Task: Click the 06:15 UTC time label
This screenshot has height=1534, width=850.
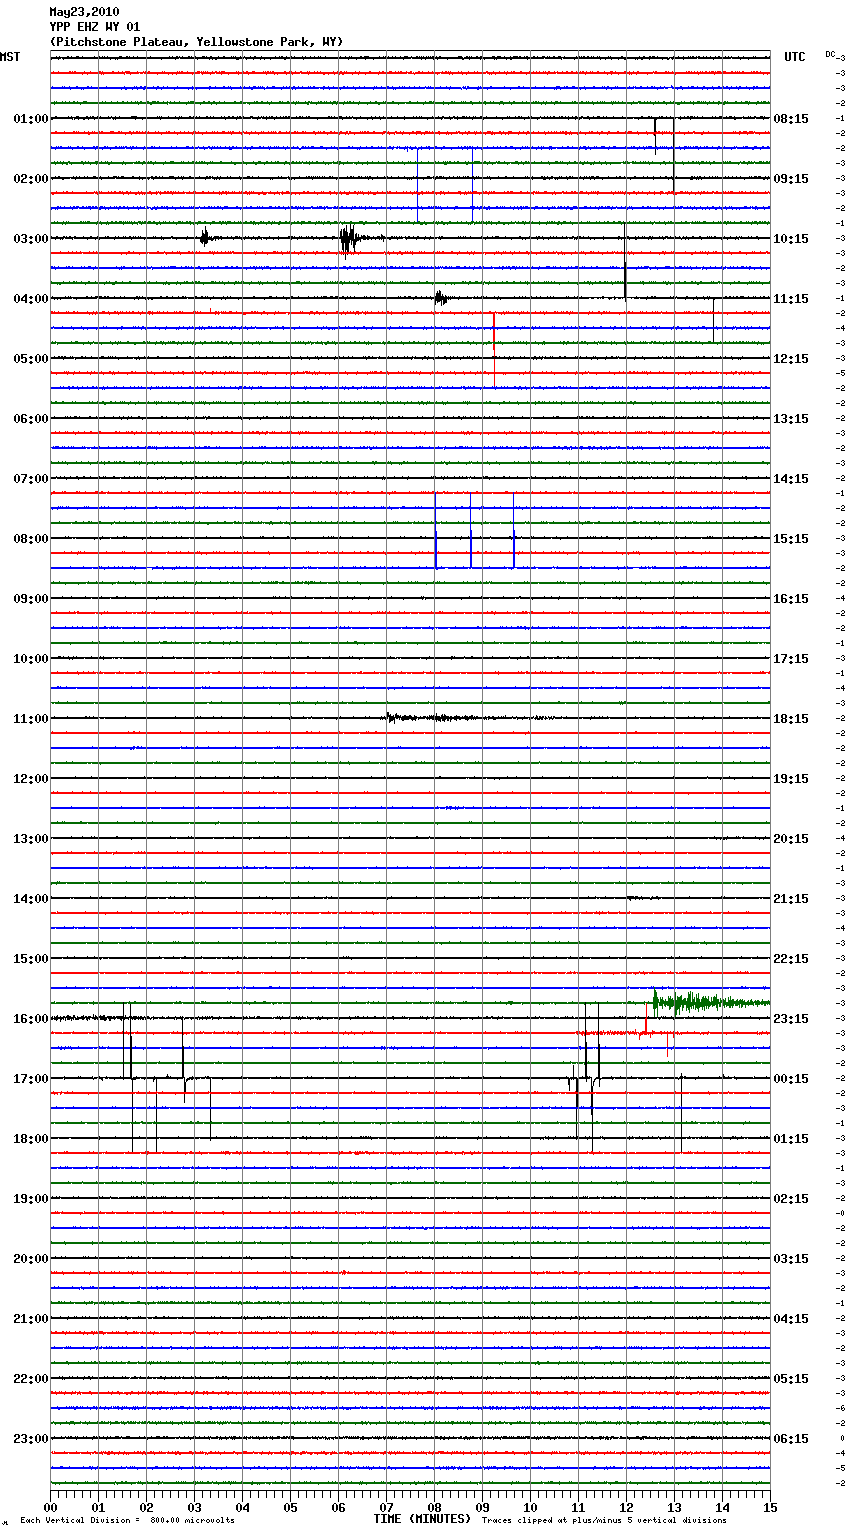Action: point(791,1439)
